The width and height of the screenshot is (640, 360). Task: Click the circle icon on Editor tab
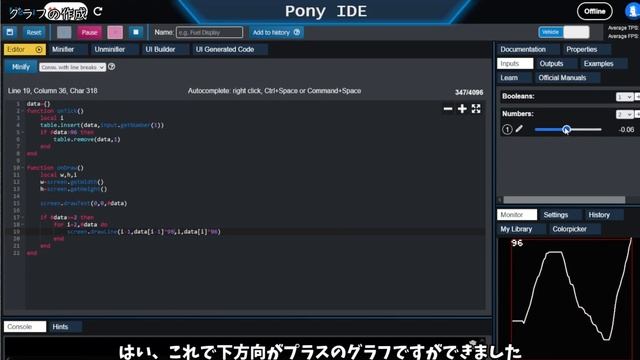[39, 49]
